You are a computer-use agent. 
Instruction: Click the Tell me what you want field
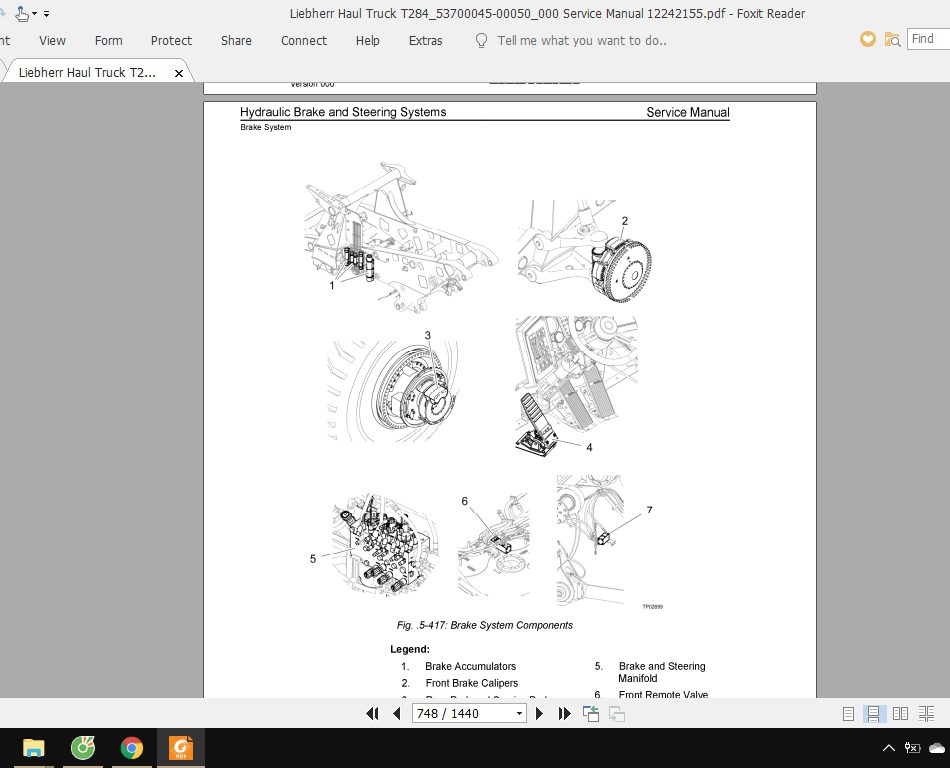point(582,40)
